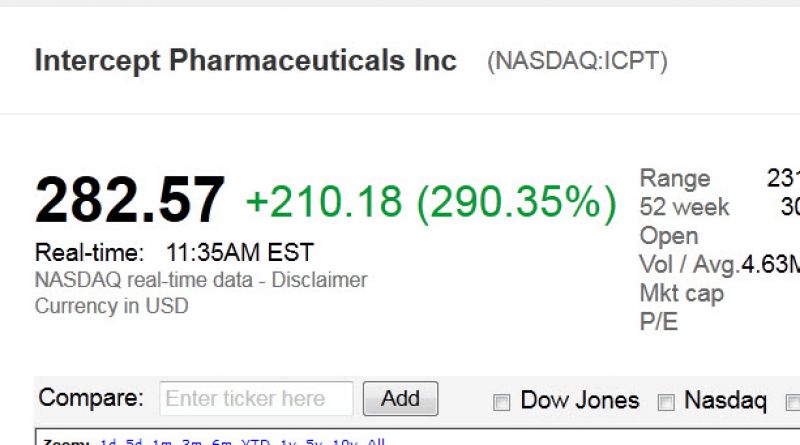Image resolution: width=800 pixels, height=445 pixels.
Task: Select the 1m chart zoom
Action: [162, 441]
